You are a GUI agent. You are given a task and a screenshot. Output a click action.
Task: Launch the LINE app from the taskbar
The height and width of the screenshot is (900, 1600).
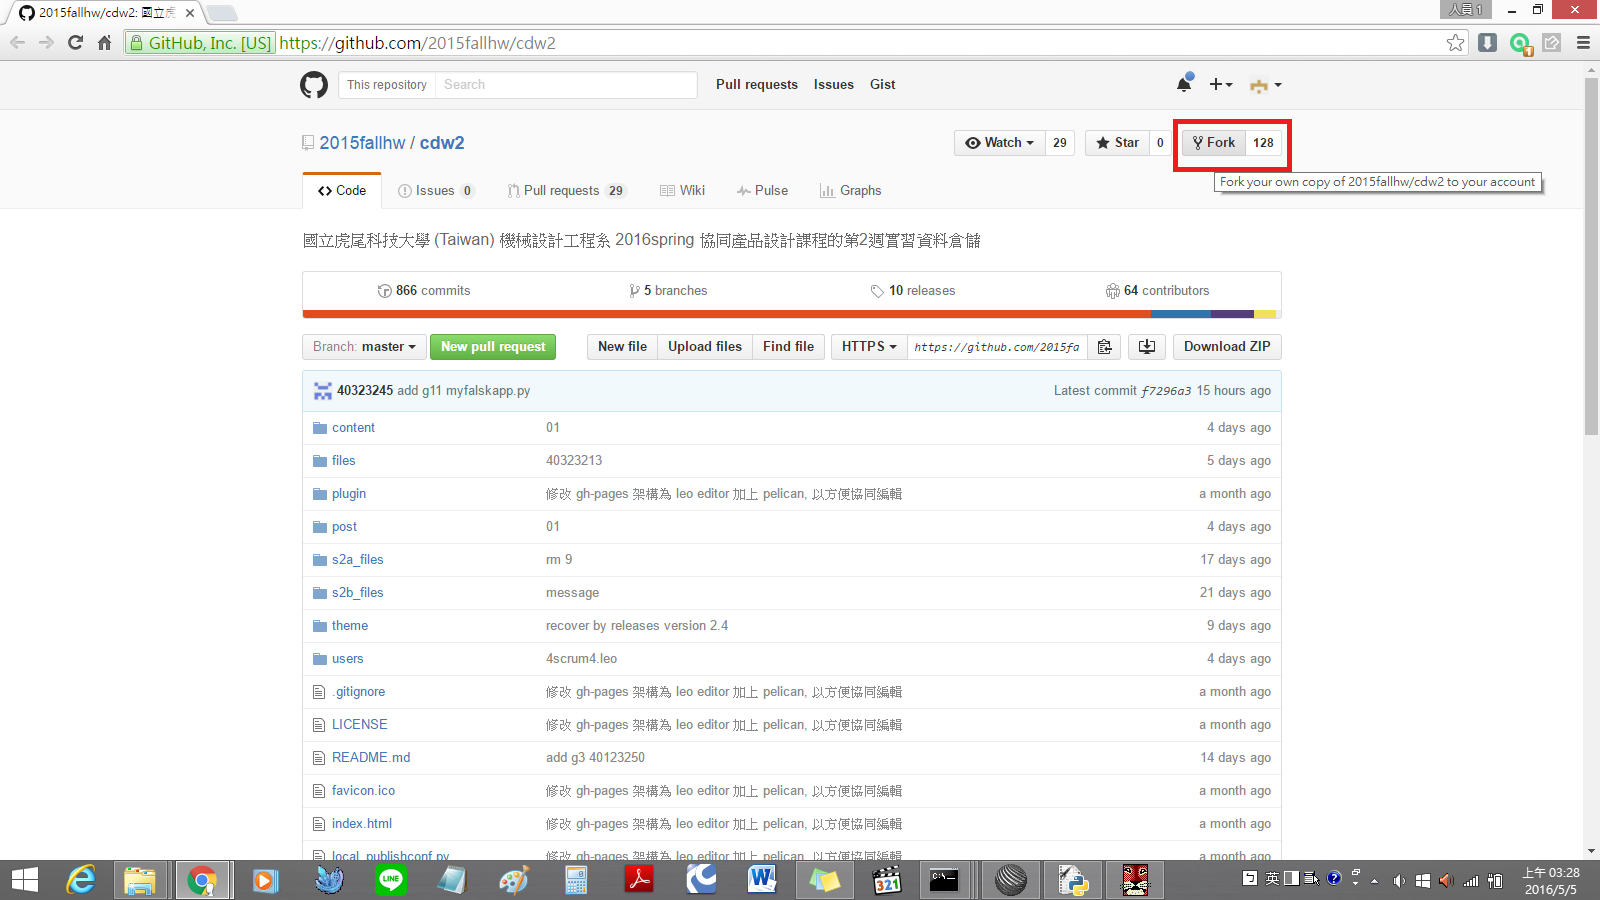pyautogui.click(x=391, y=880)
